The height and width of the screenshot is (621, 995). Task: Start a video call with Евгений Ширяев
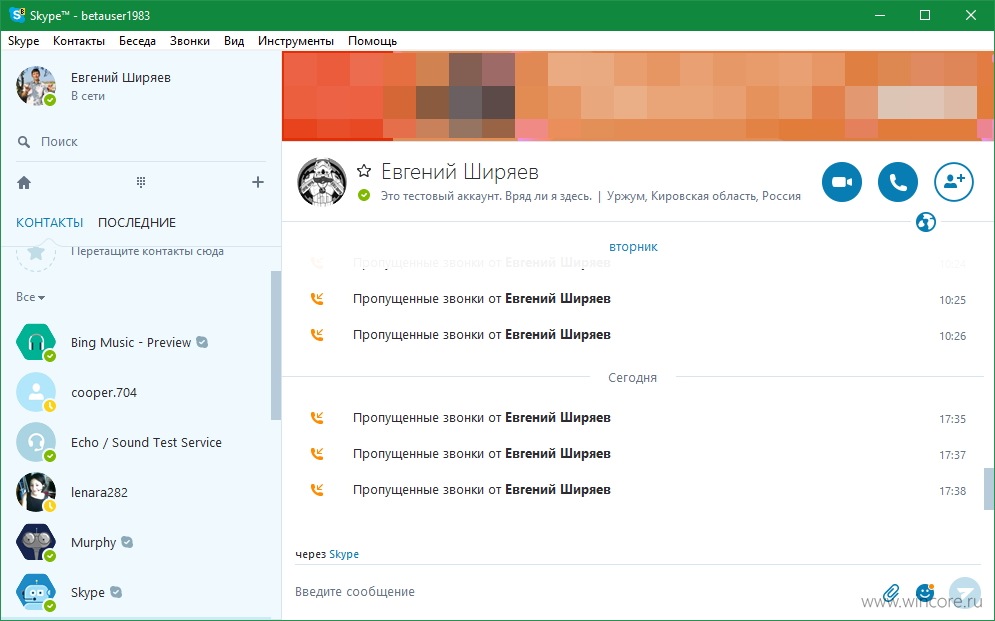tap(841, 182)
